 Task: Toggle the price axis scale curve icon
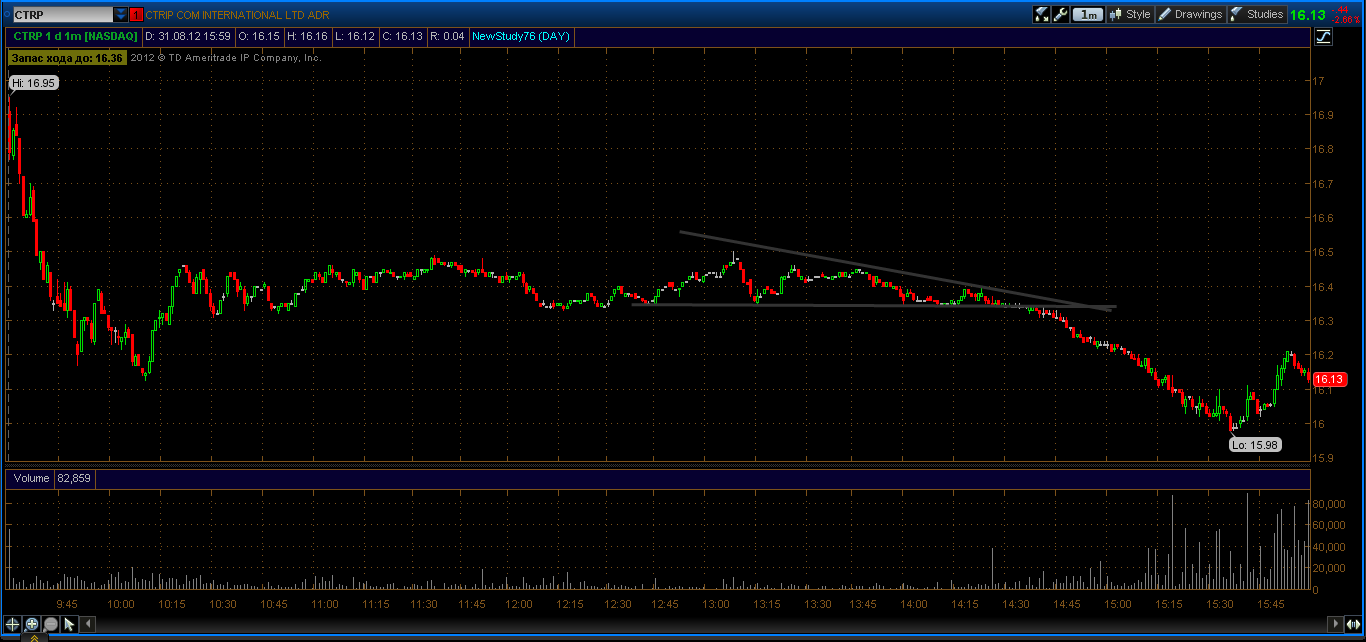[1324, 37]
